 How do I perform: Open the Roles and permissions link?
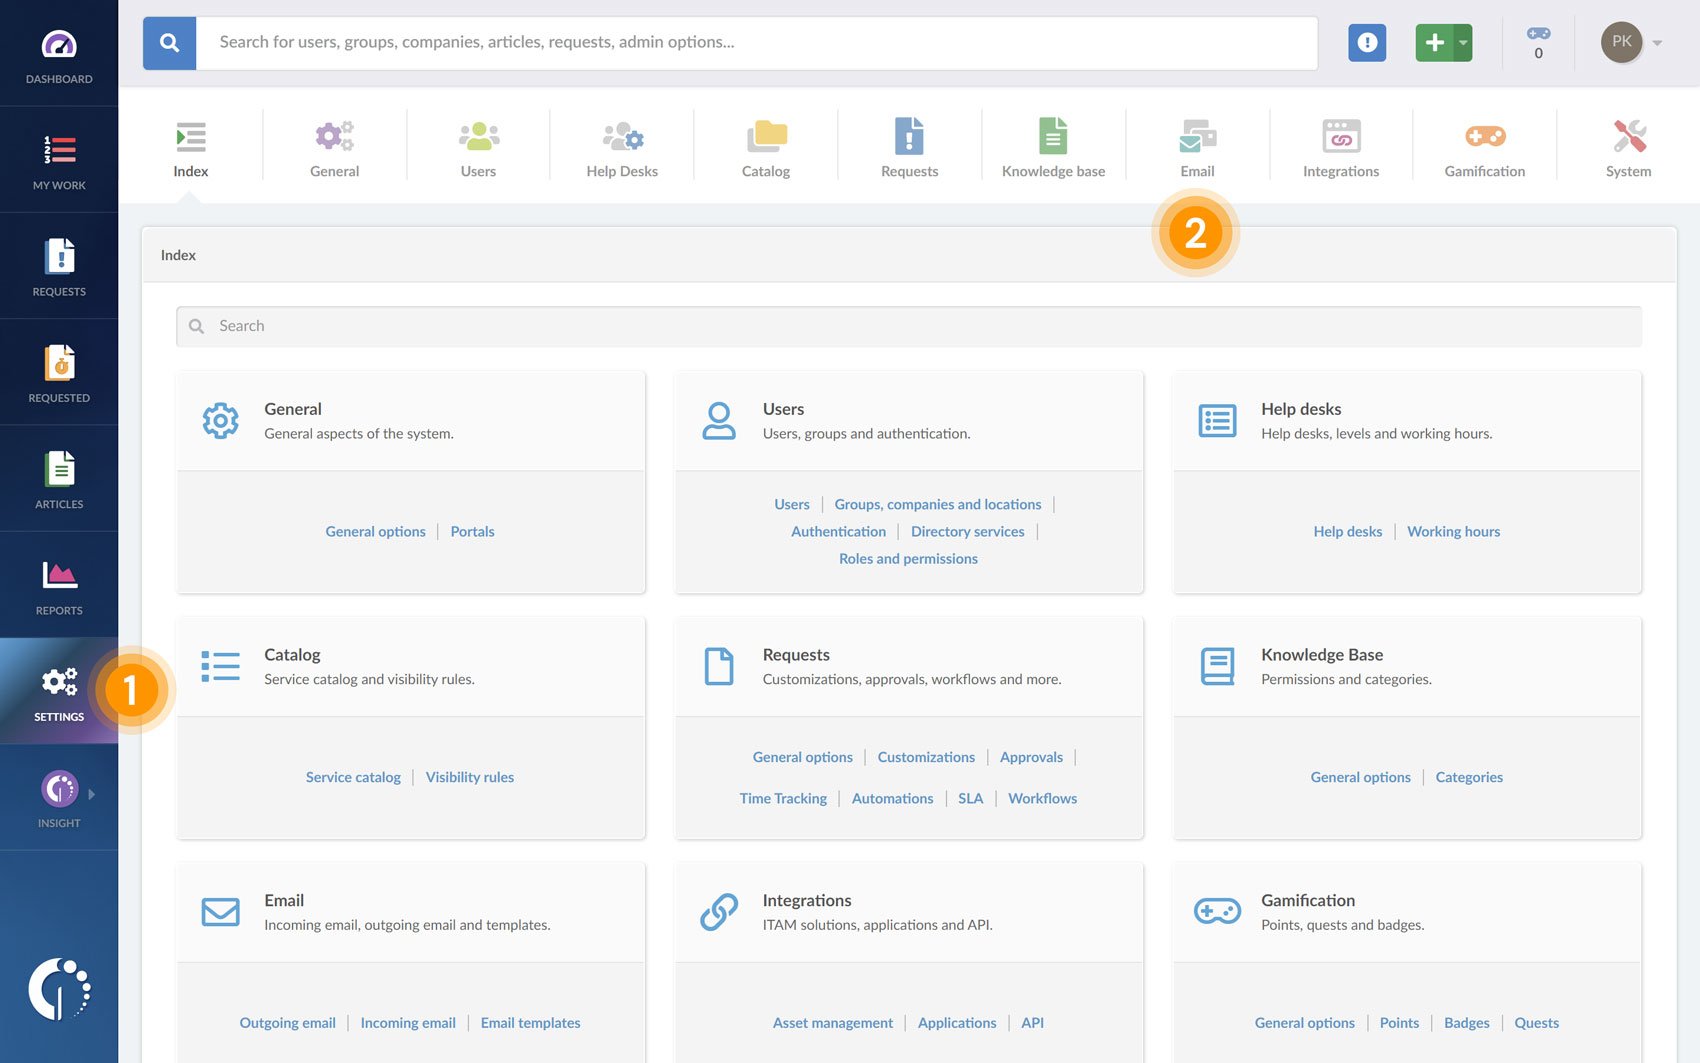click(908, 559)
